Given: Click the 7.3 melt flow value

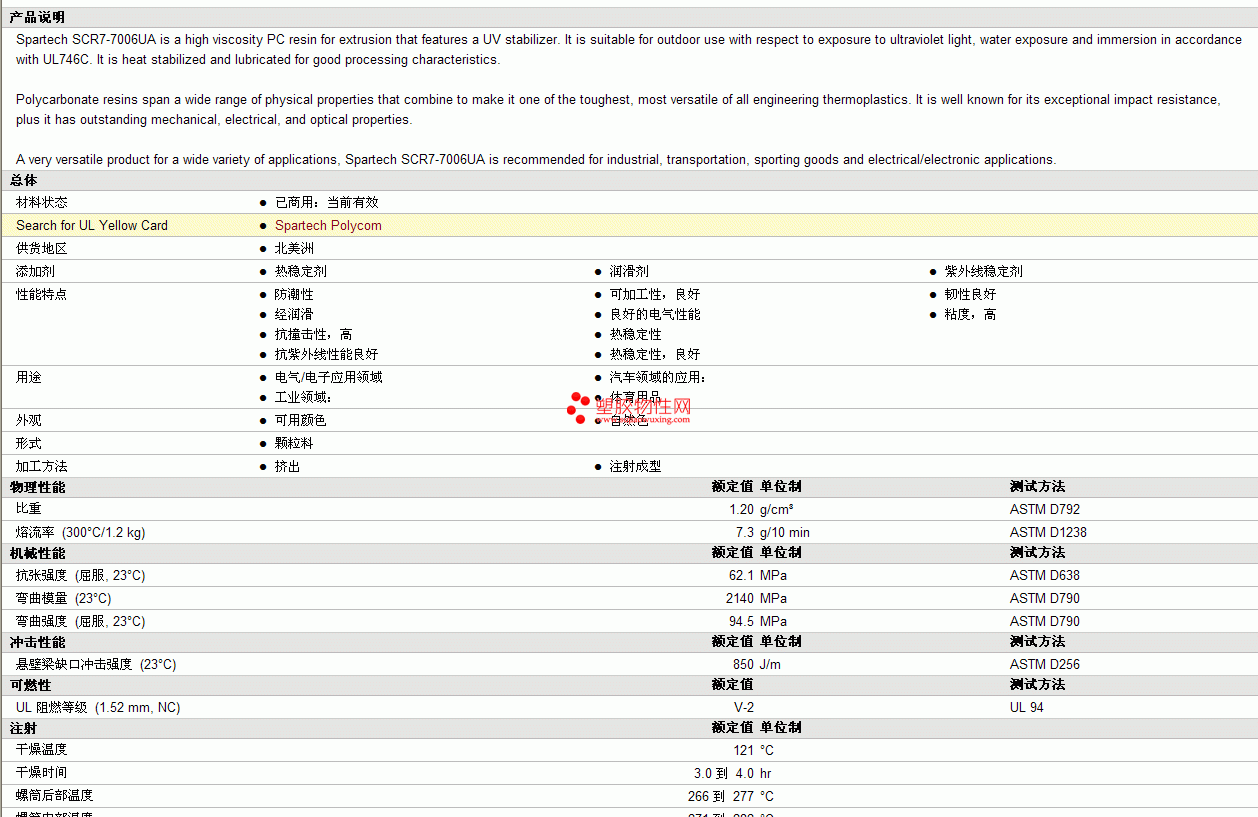Looking at the screenshot, I should click(x=745, y=532).
